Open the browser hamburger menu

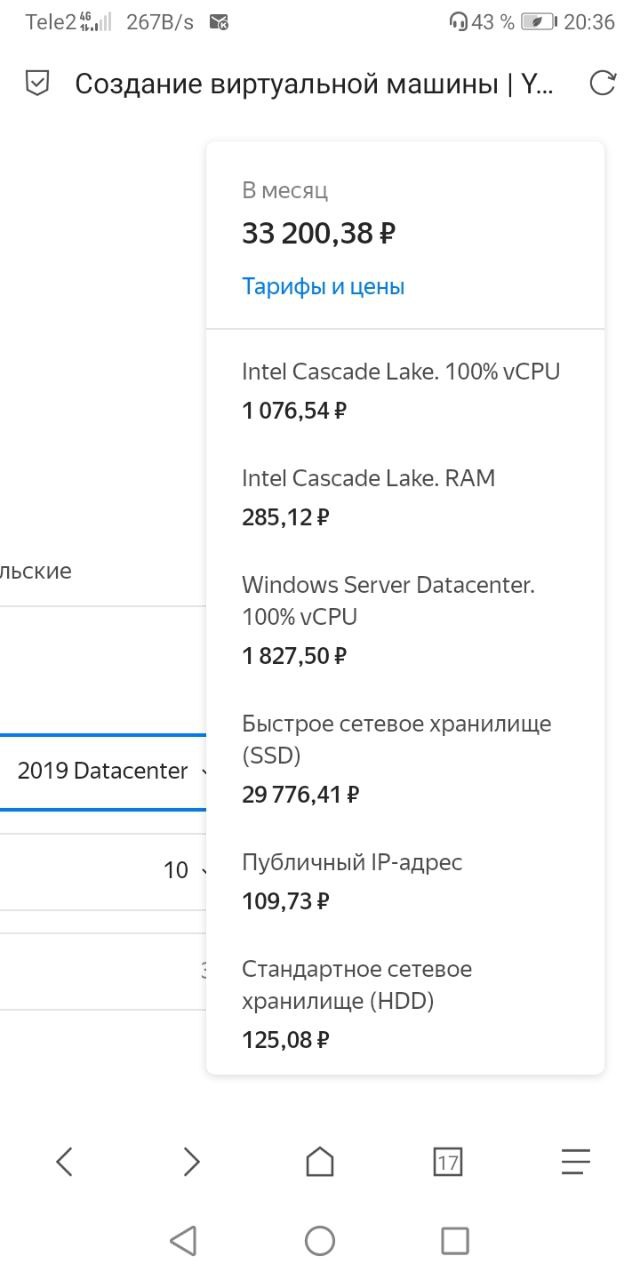575,1161
